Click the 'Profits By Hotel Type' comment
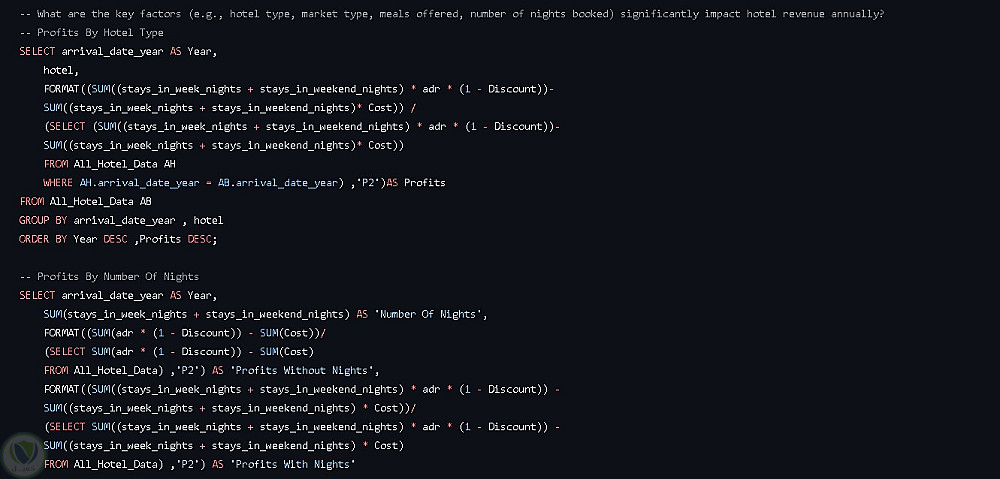The image size is (1000, 479). click(x=92, y=33)
